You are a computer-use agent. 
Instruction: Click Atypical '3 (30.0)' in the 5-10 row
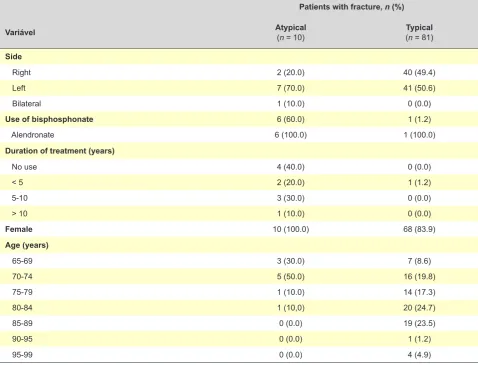click(x=291, y=198)
